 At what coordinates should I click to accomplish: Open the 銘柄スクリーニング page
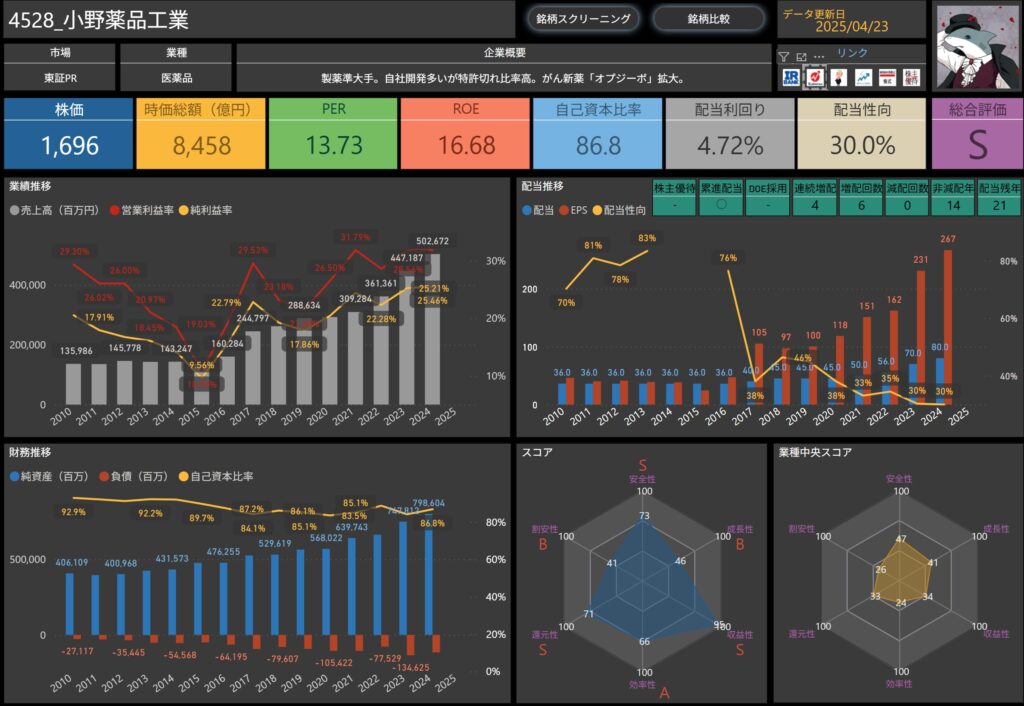[583, 19]
